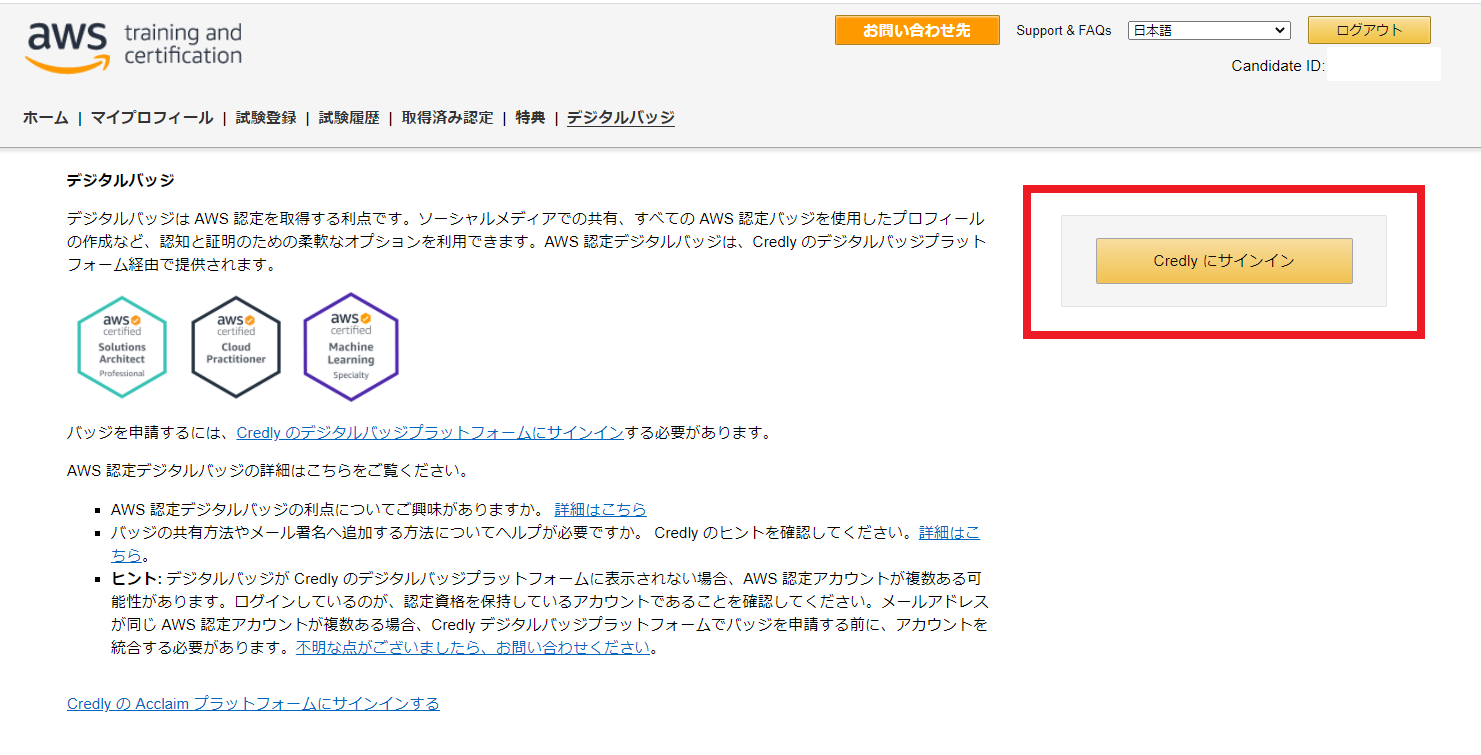Click the Machine Learning Specialty badge
Viewport: 1481px width, 755px height.
click(351, 347)
